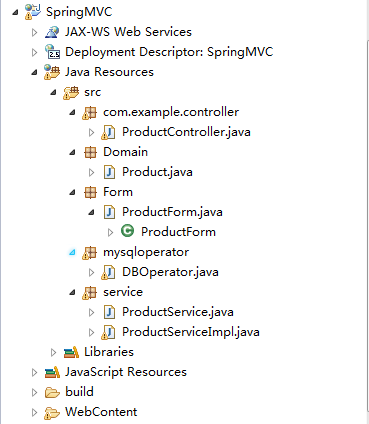
Task: Select the 'com.example.controller' package label
Action: (x=171, y=112)
